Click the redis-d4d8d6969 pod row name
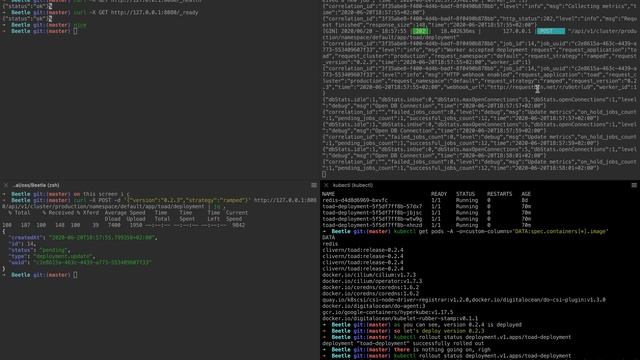The image size is (640, 360). point(355,200)
